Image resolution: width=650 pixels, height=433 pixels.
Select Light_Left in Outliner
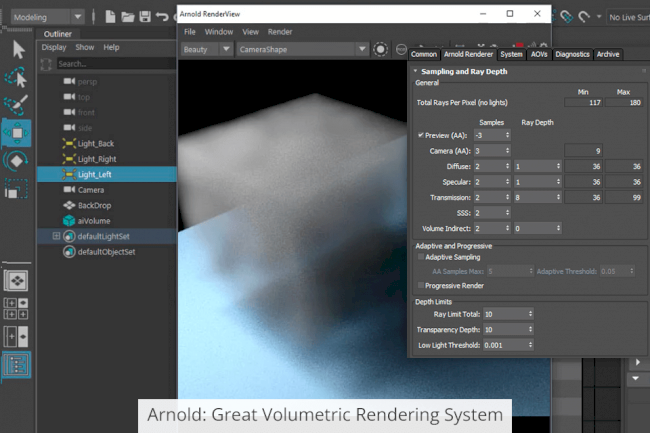107,174
